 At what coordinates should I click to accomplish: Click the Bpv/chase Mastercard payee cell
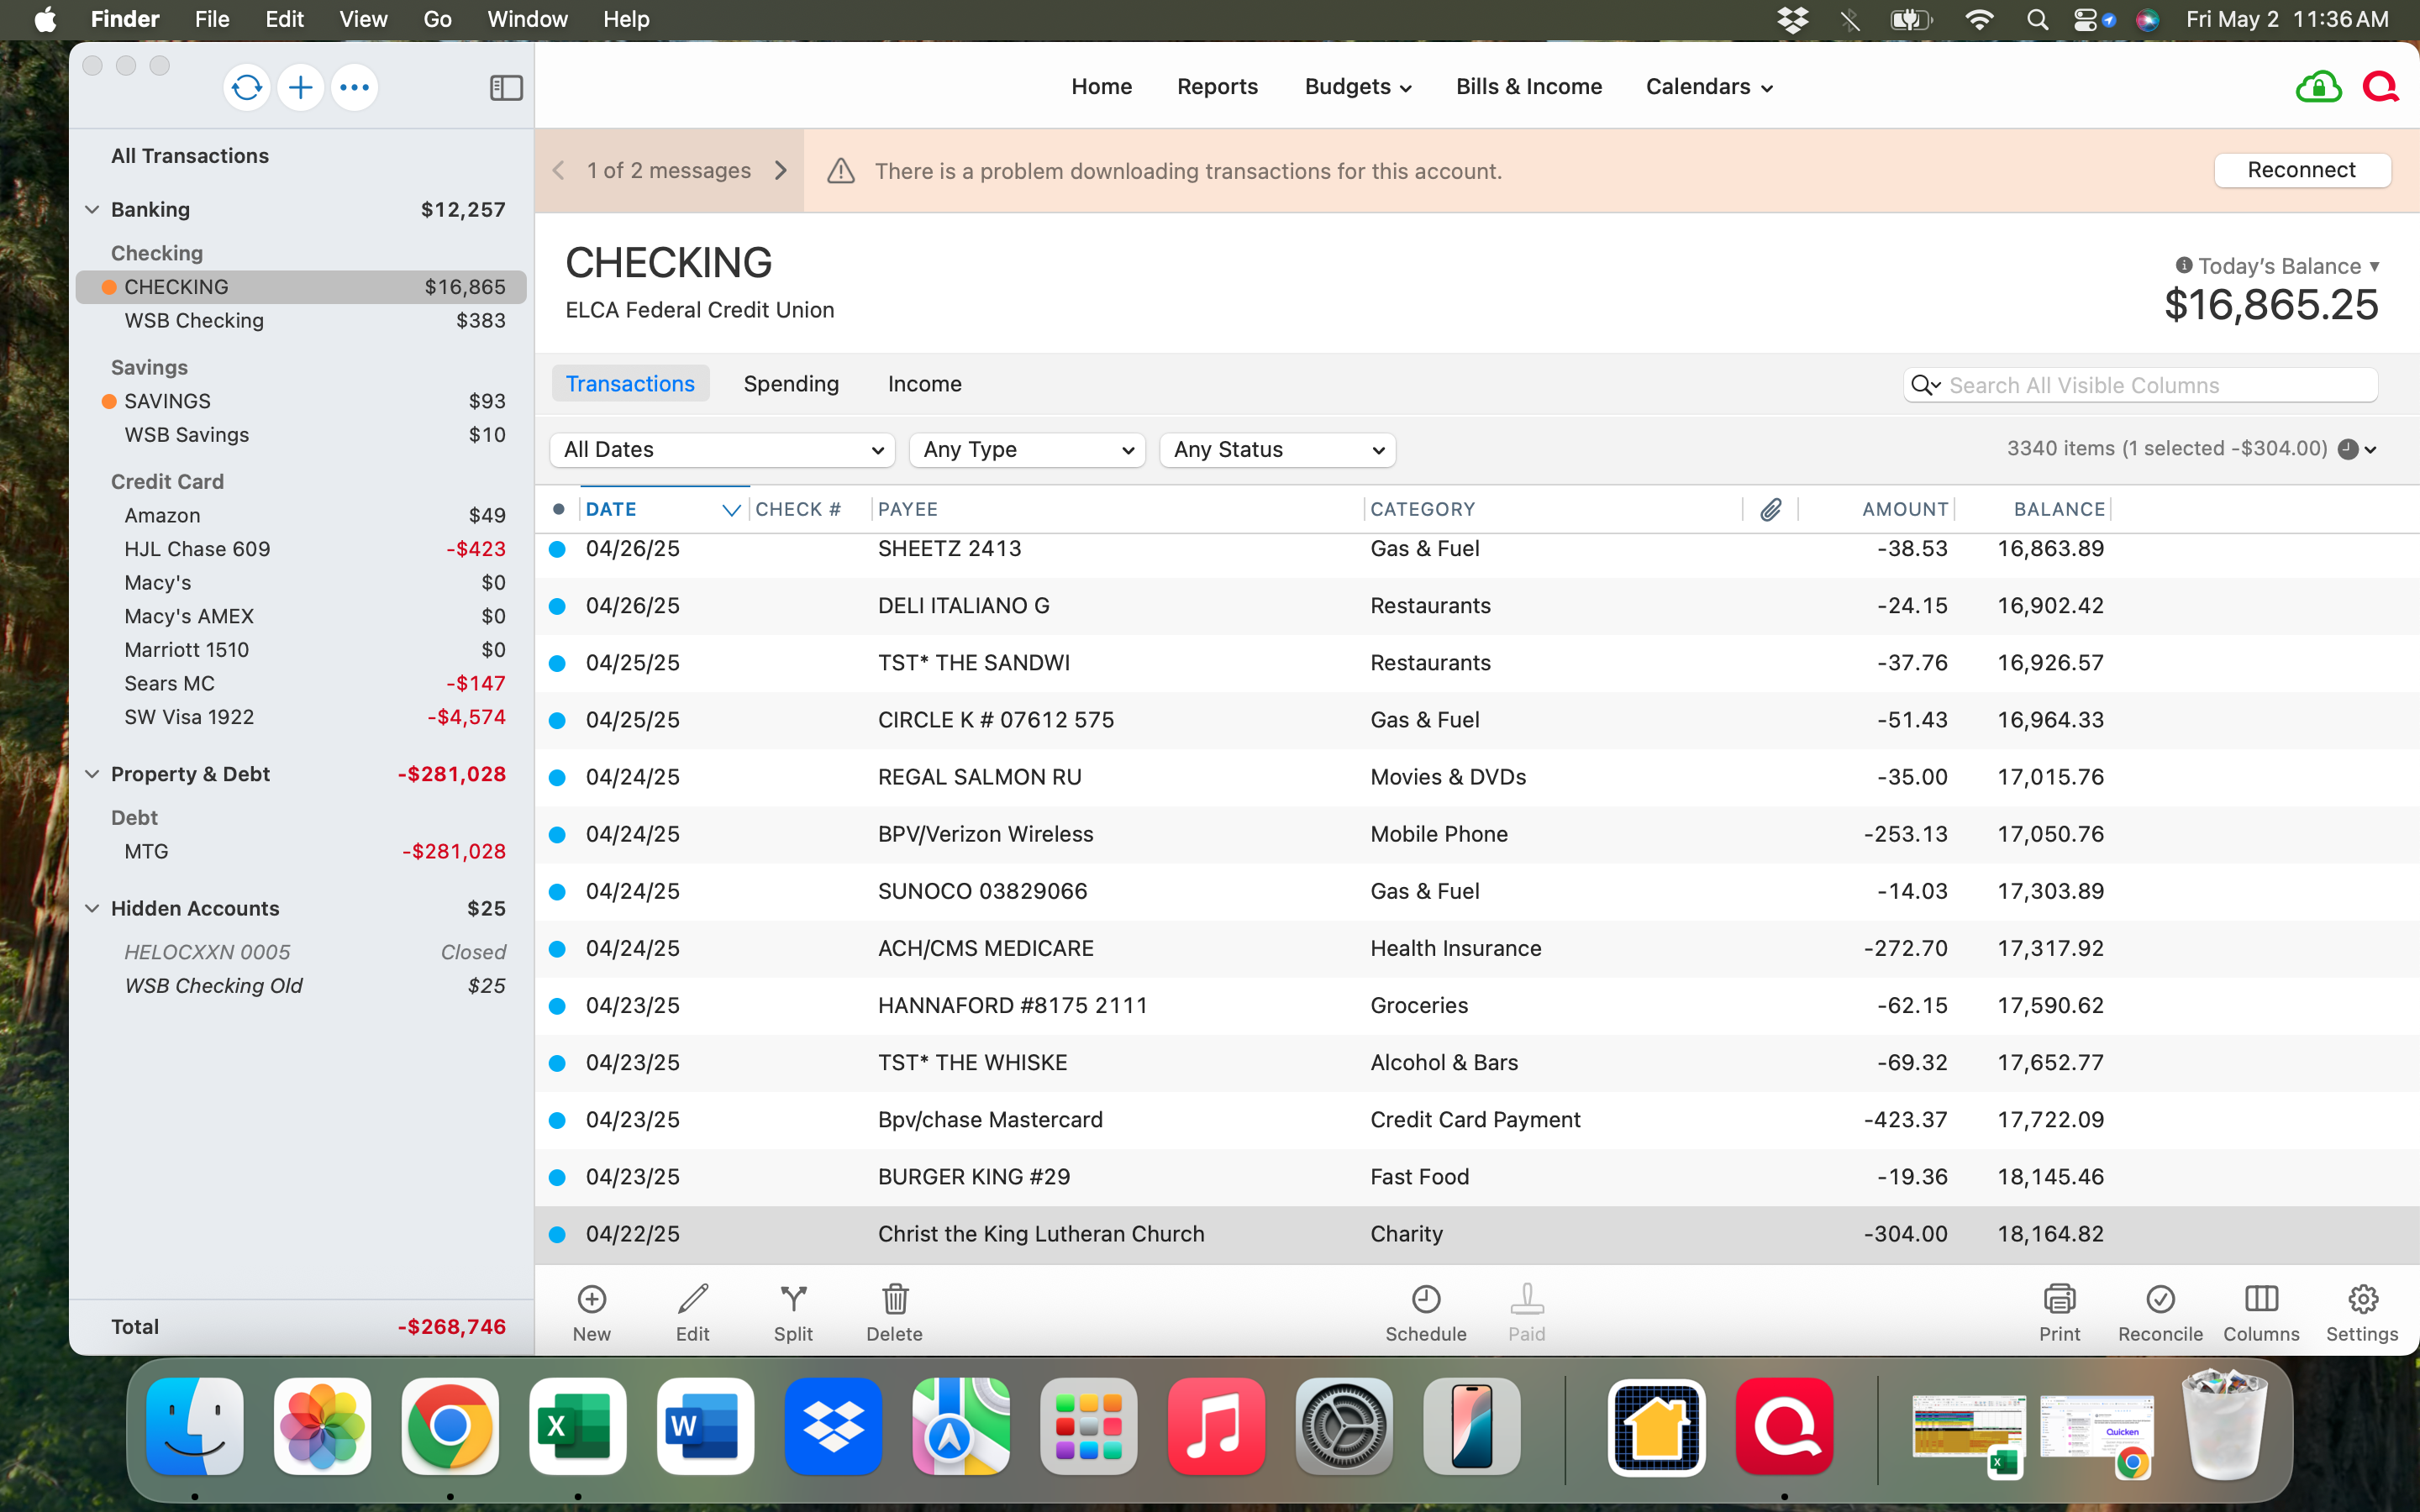(x=990, y=1120)
